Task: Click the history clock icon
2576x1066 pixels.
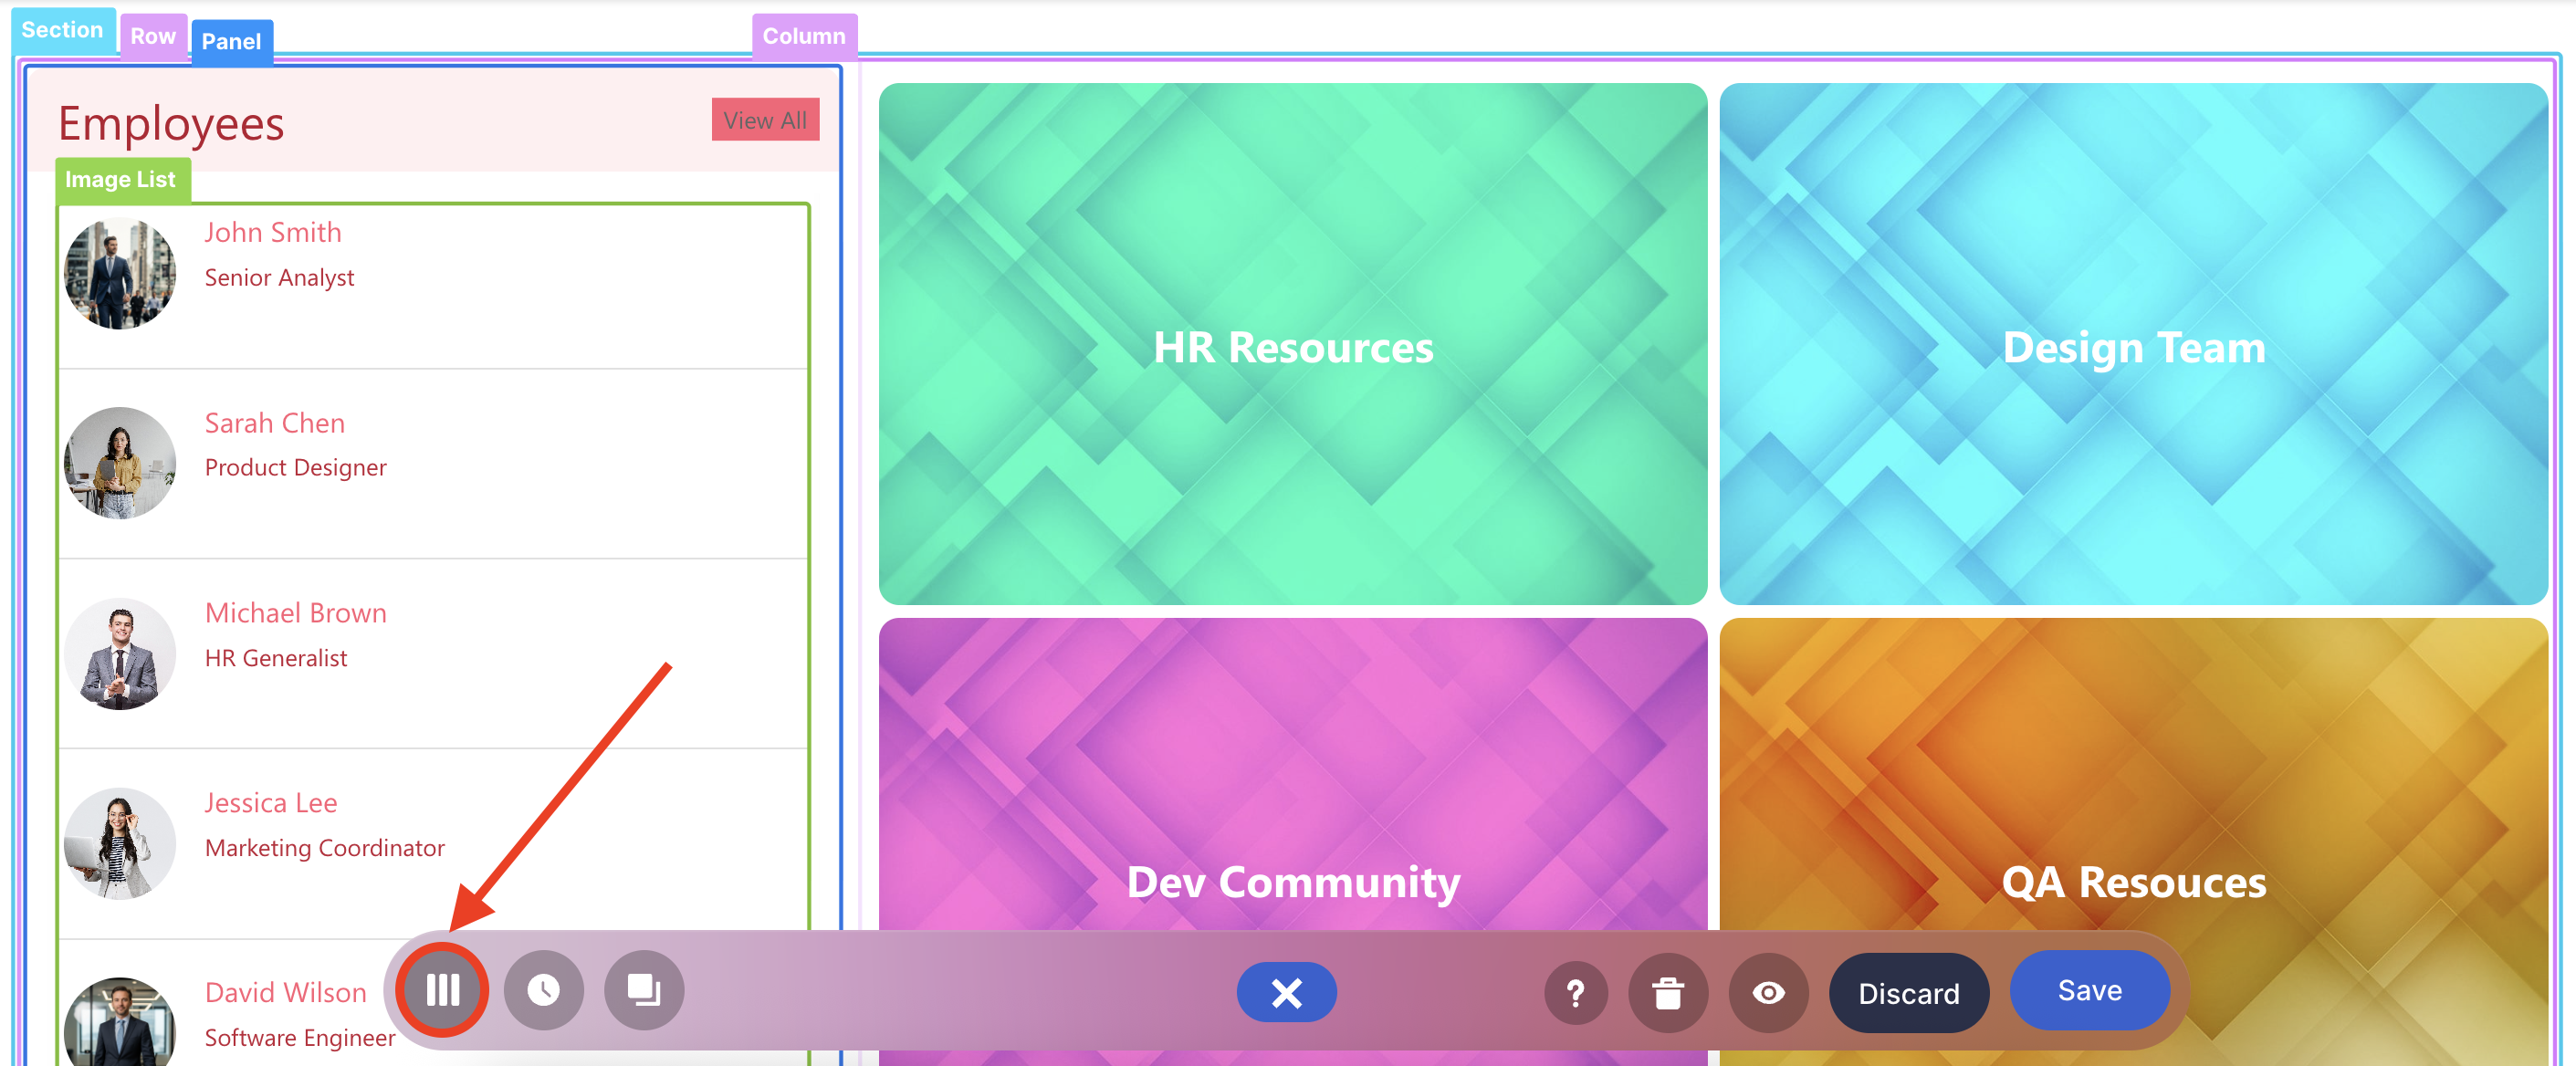Action: click(543, 990)
